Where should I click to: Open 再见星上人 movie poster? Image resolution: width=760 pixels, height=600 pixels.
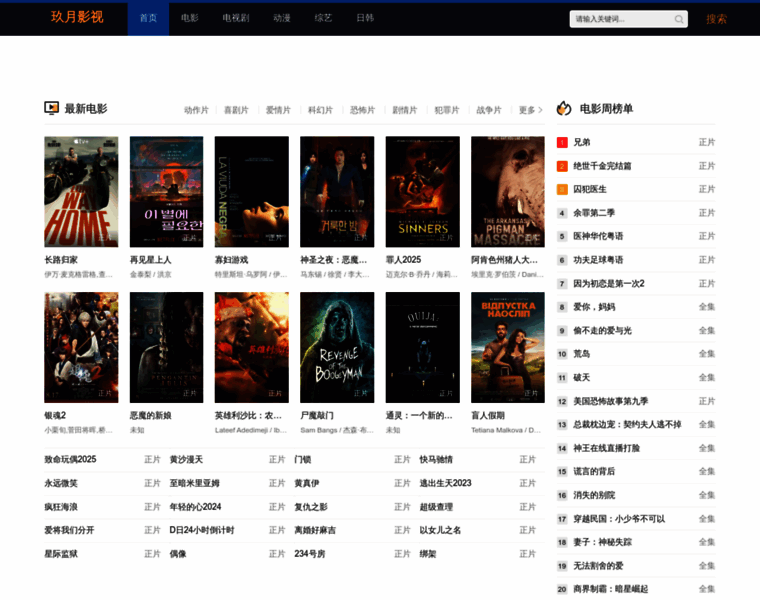pos(166,192)
